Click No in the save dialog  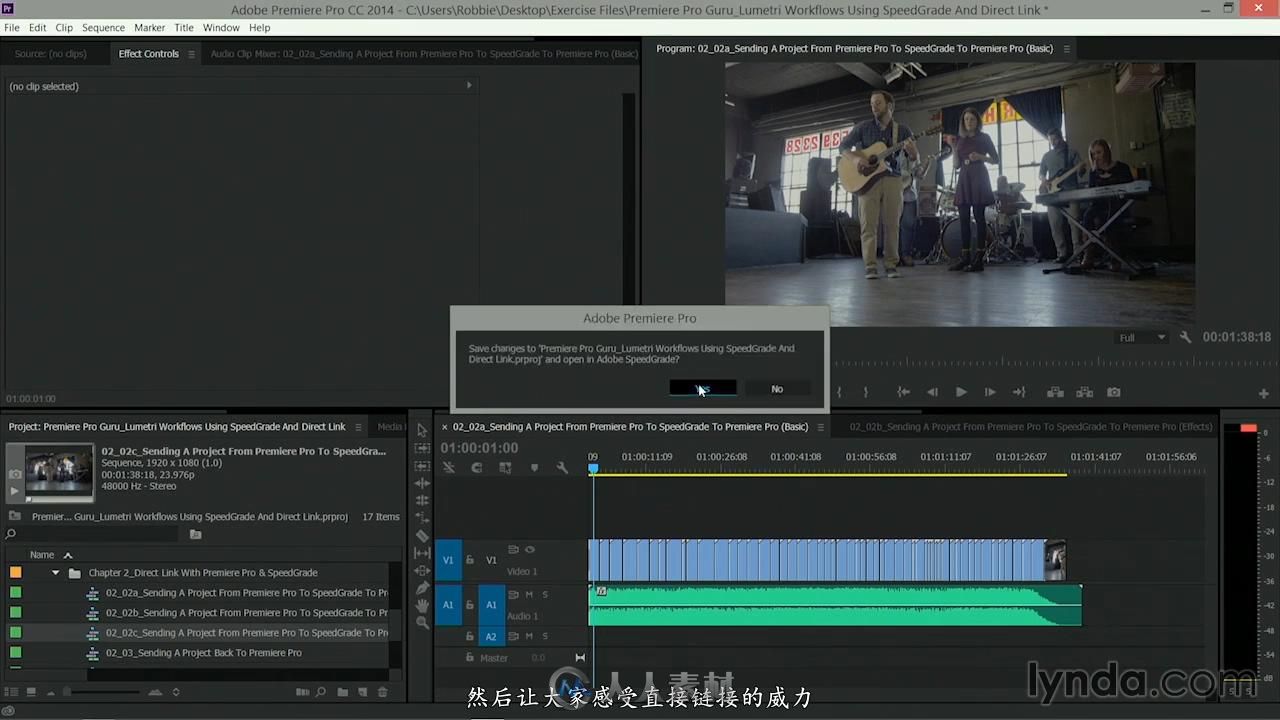click(777, 389)
